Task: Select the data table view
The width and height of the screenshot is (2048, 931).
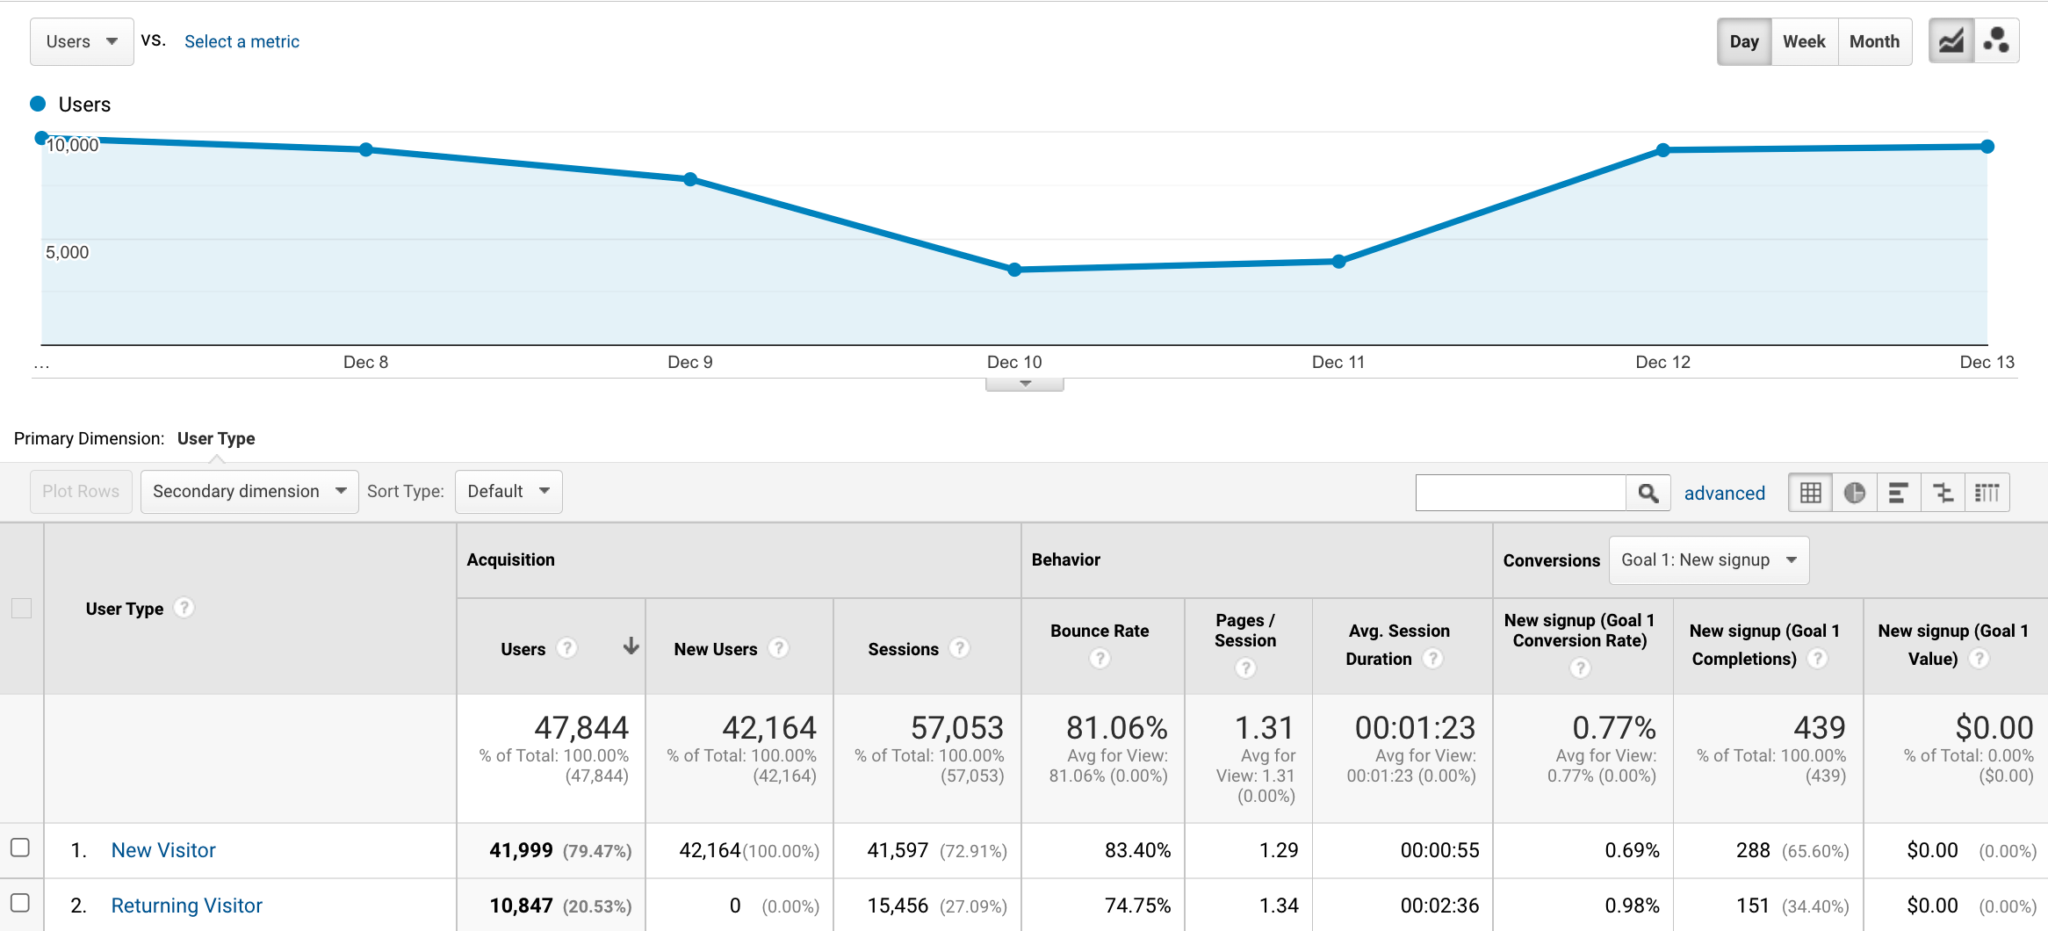Action: click(1809, 492)
